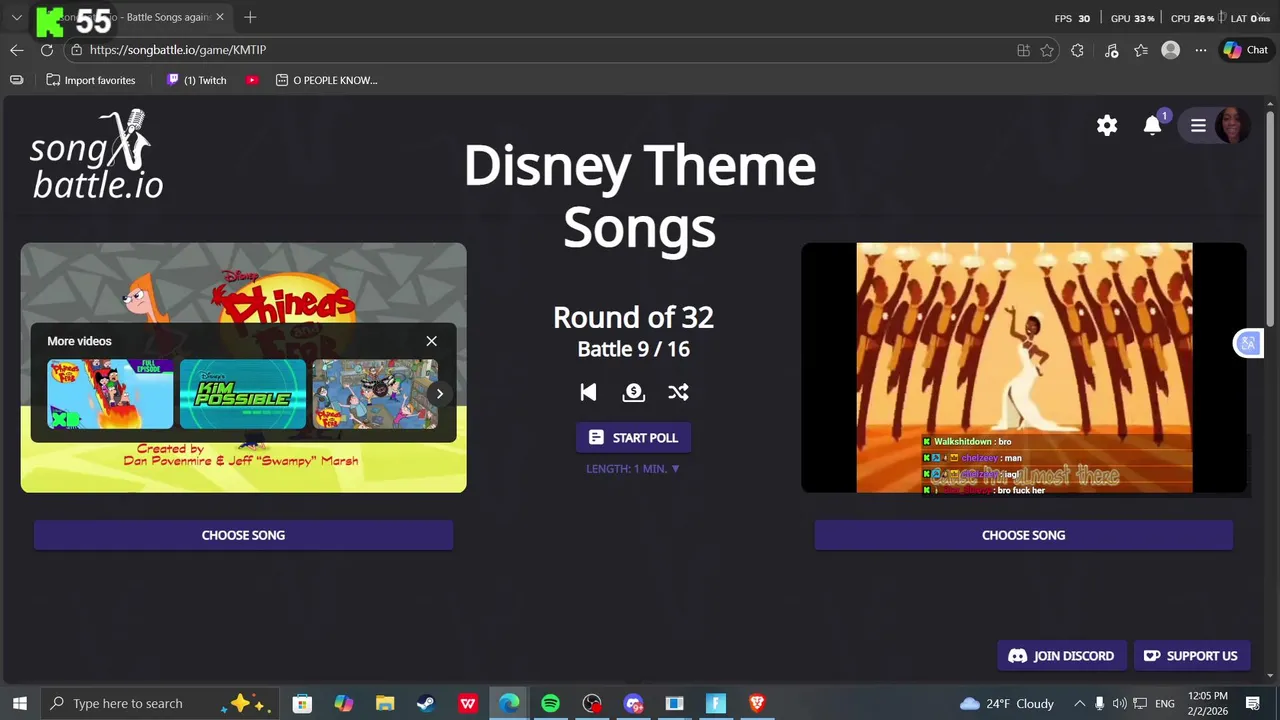Start the poll
The image size is (1280, 720).
coord(633,438)
